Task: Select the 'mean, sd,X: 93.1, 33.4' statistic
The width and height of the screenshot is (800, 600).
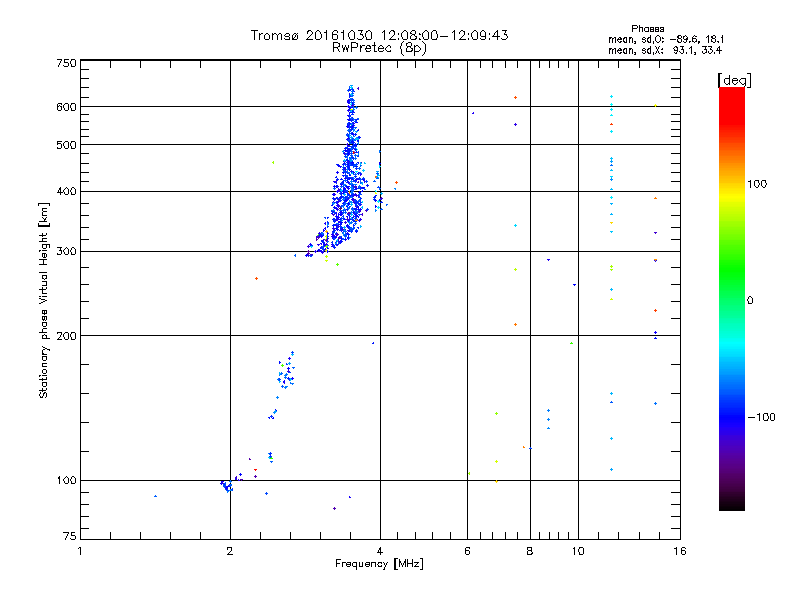Action: pyautogui.click(x=665, y=50)
